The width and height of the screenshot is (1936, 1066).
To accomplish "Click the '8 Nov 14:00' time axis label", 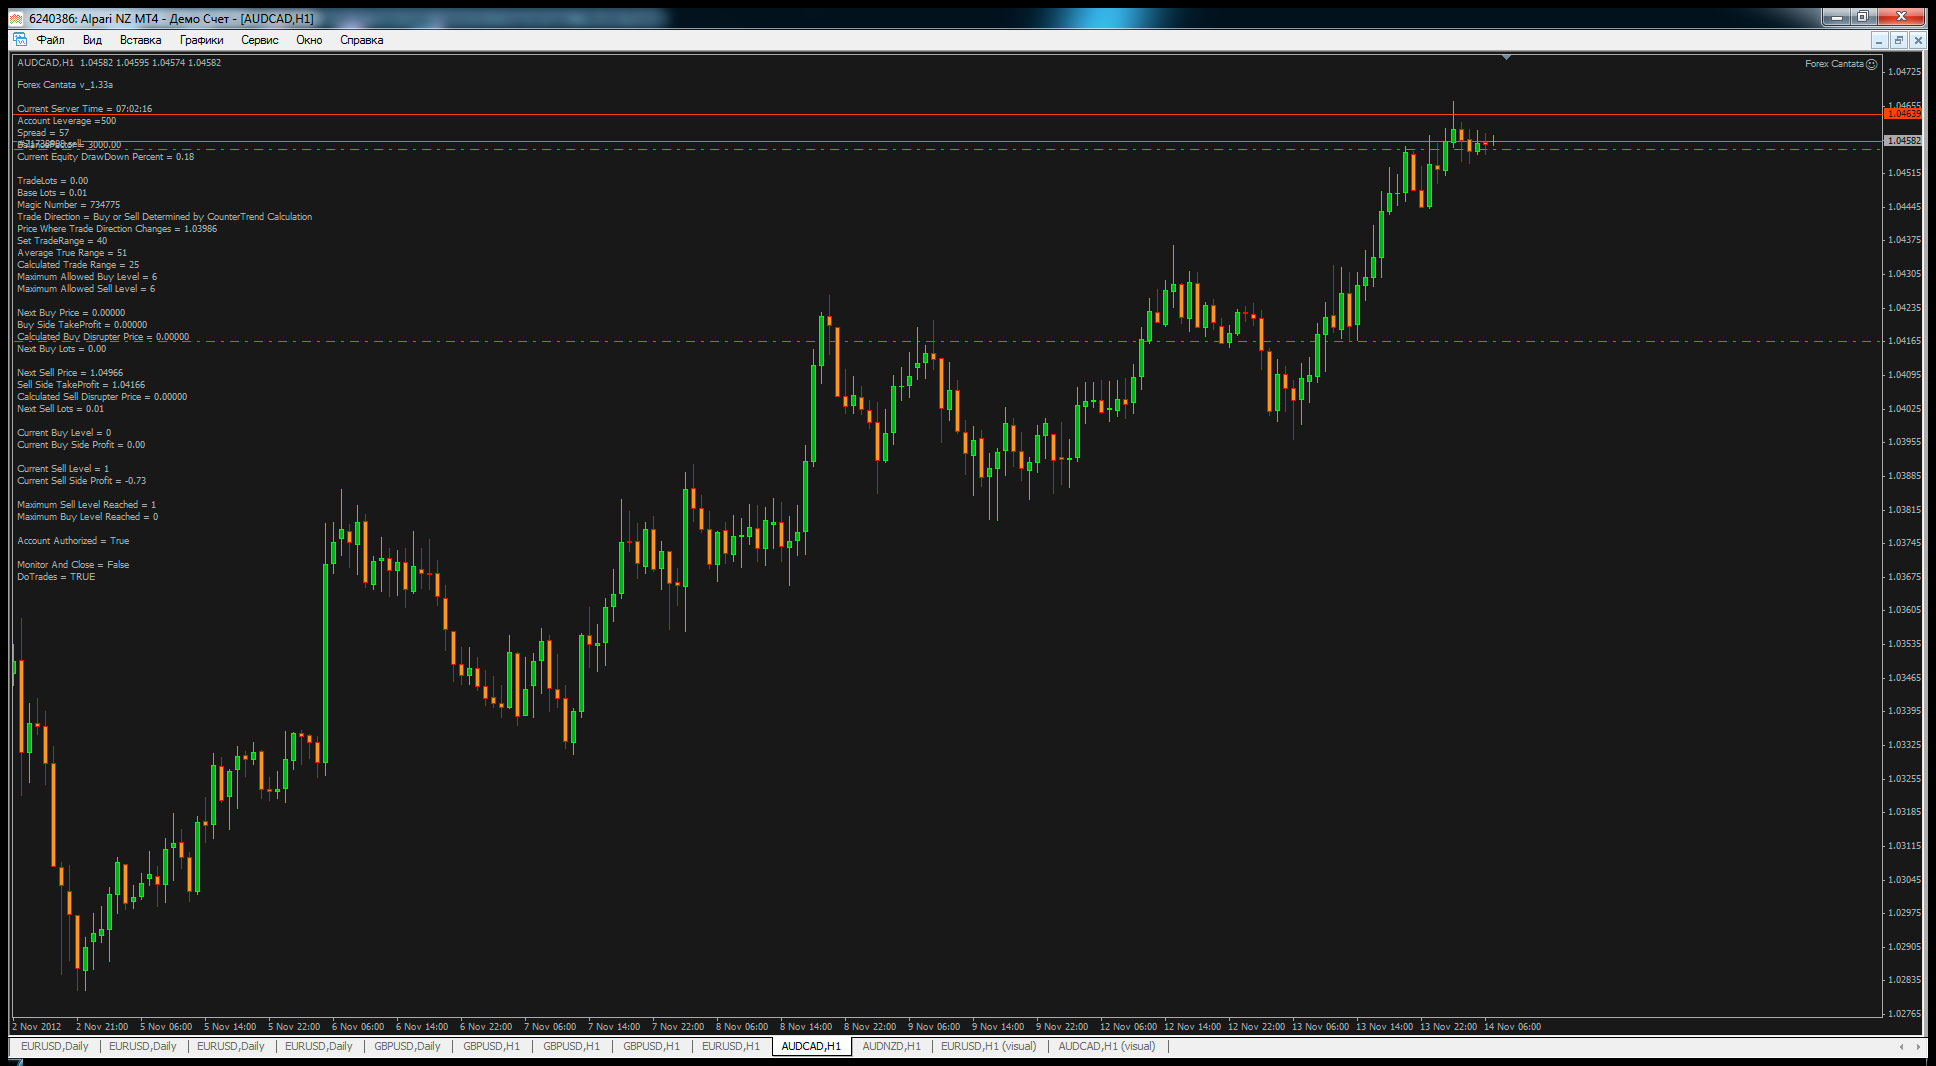I will pos(806,1027).
